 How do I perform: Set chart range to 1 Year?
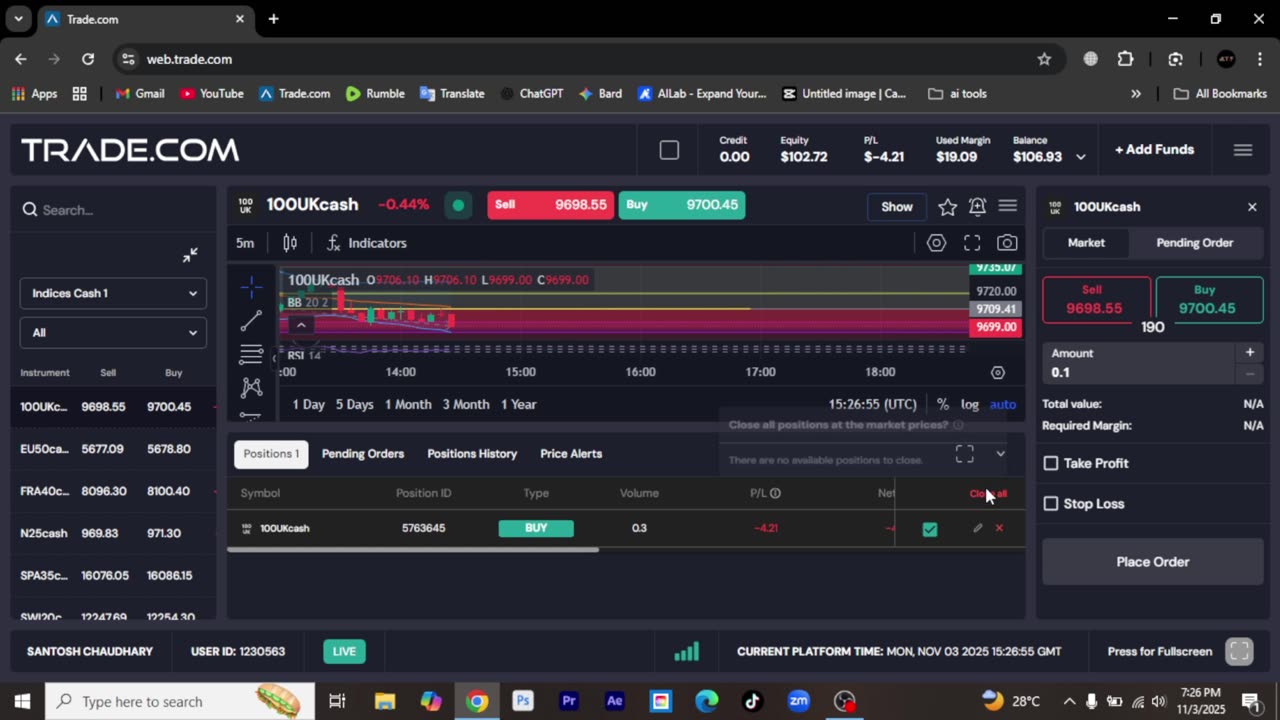pos(518,404)
